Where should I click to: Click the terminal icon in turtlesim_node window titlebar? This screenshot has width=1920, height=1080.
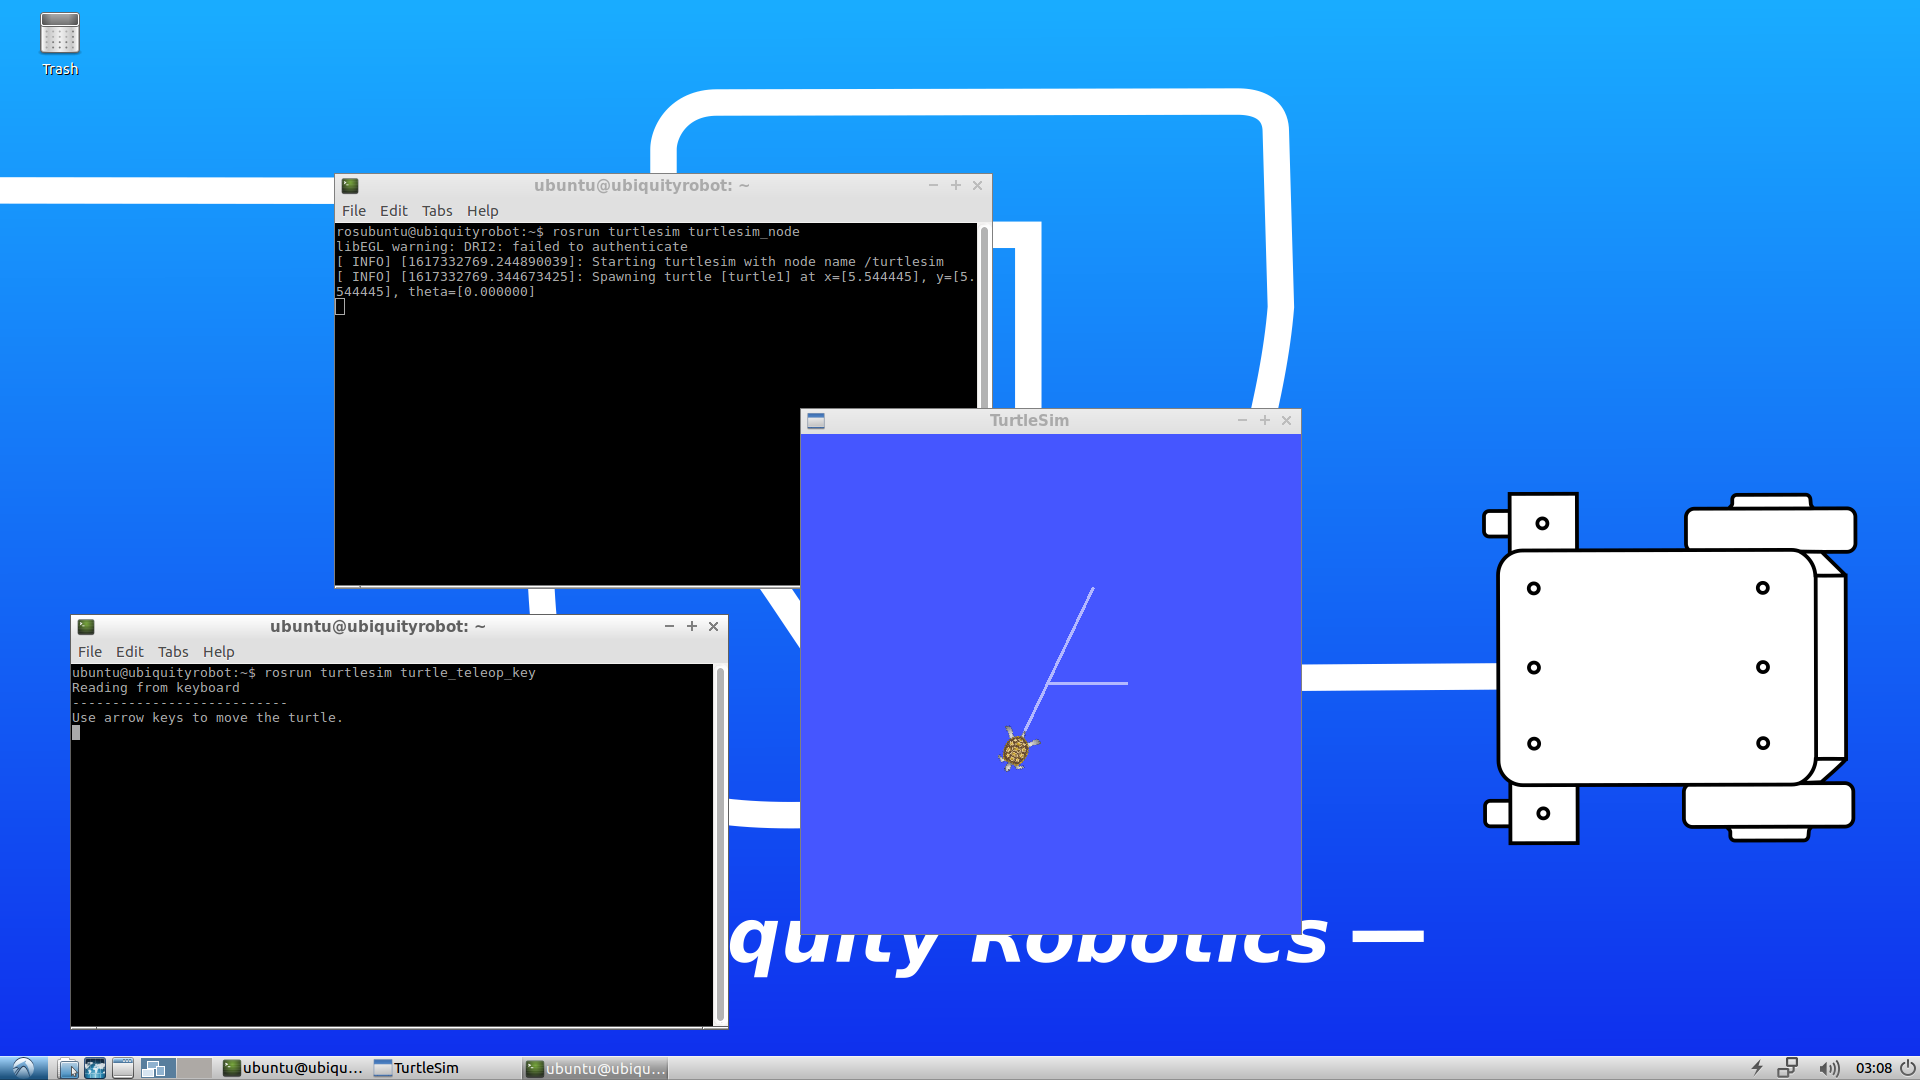point(350,185)
